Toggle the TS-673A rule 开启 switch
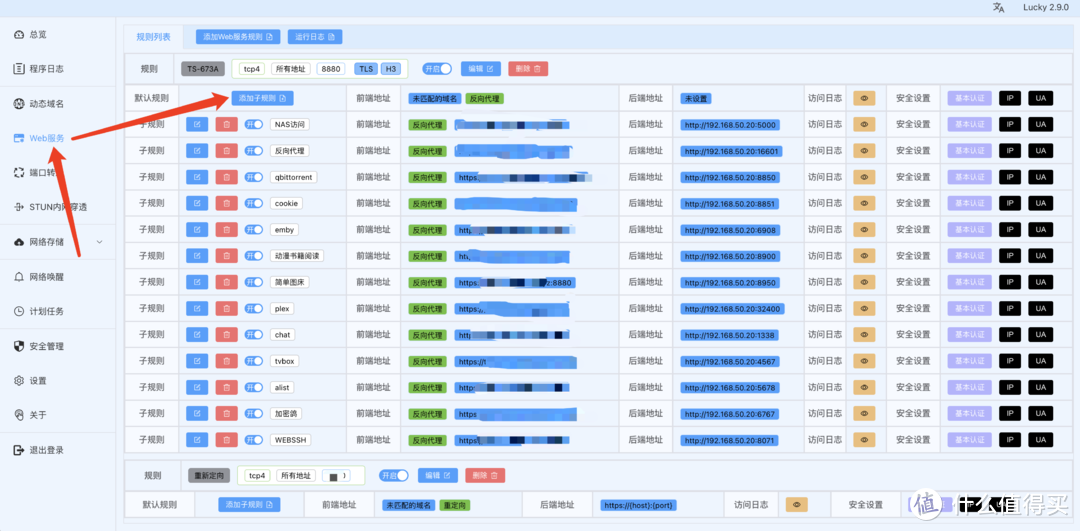The image size is (1080, 531). coord(437,69)
